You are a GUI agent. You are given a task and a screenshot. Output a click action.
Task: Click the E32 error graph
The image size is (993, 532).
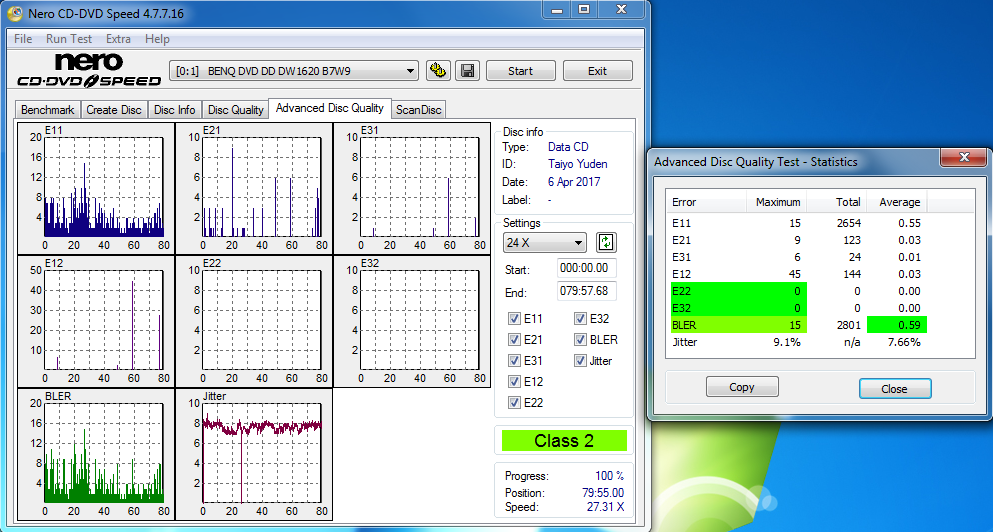[x=412, y=321]
